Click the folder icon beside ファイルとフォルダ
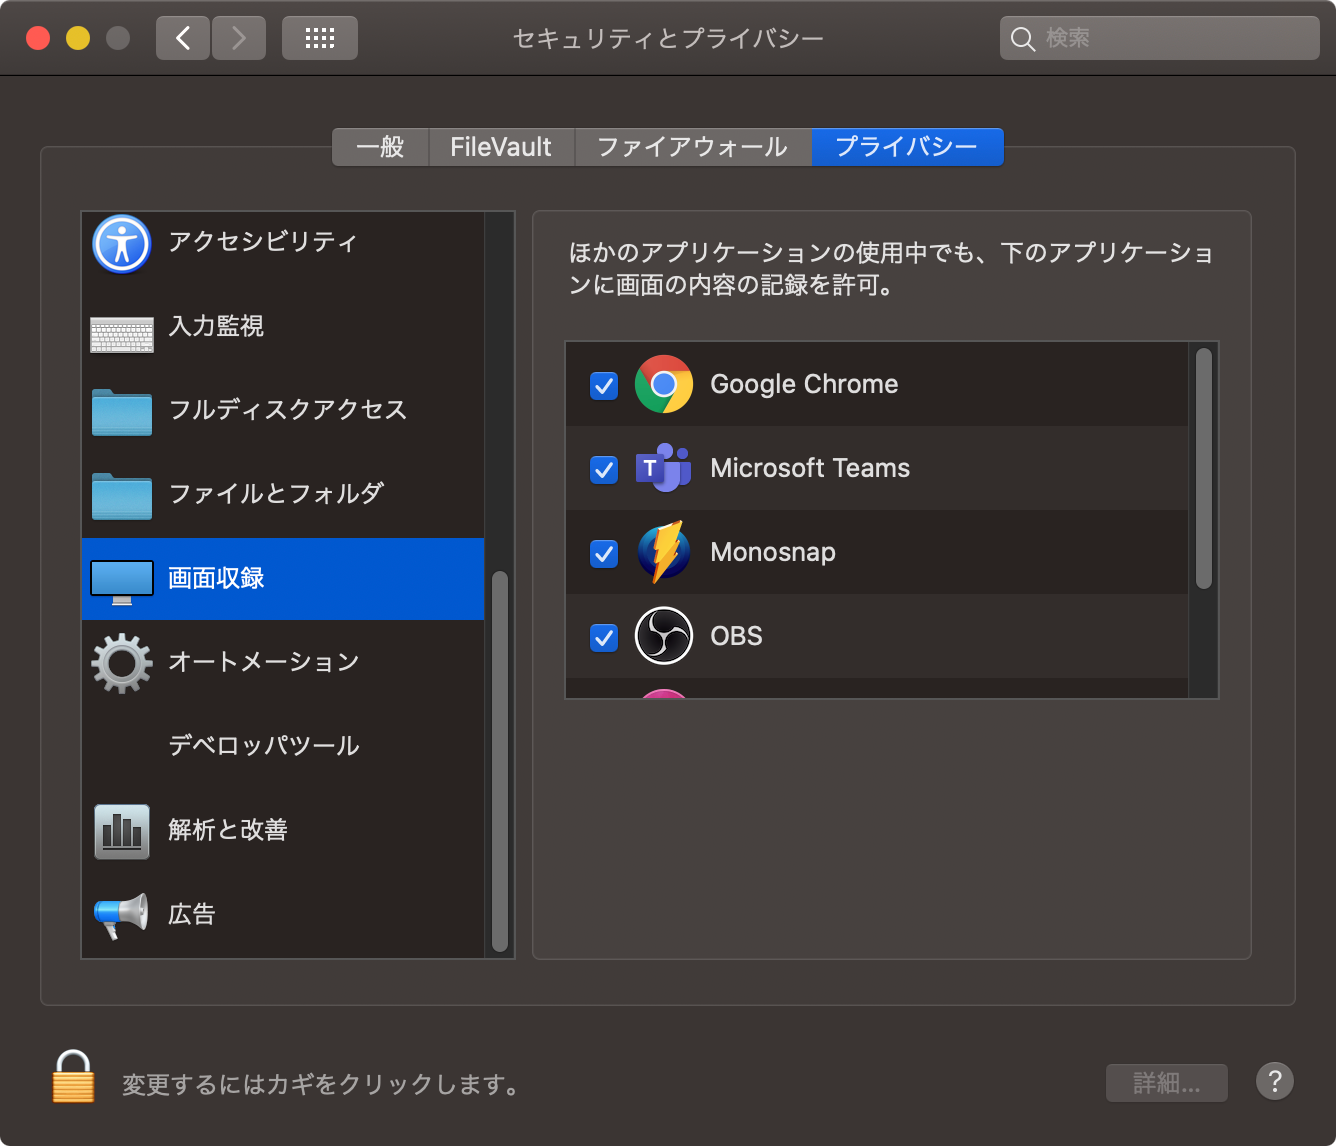1336x1146 pixels. [x=122, y=496]
